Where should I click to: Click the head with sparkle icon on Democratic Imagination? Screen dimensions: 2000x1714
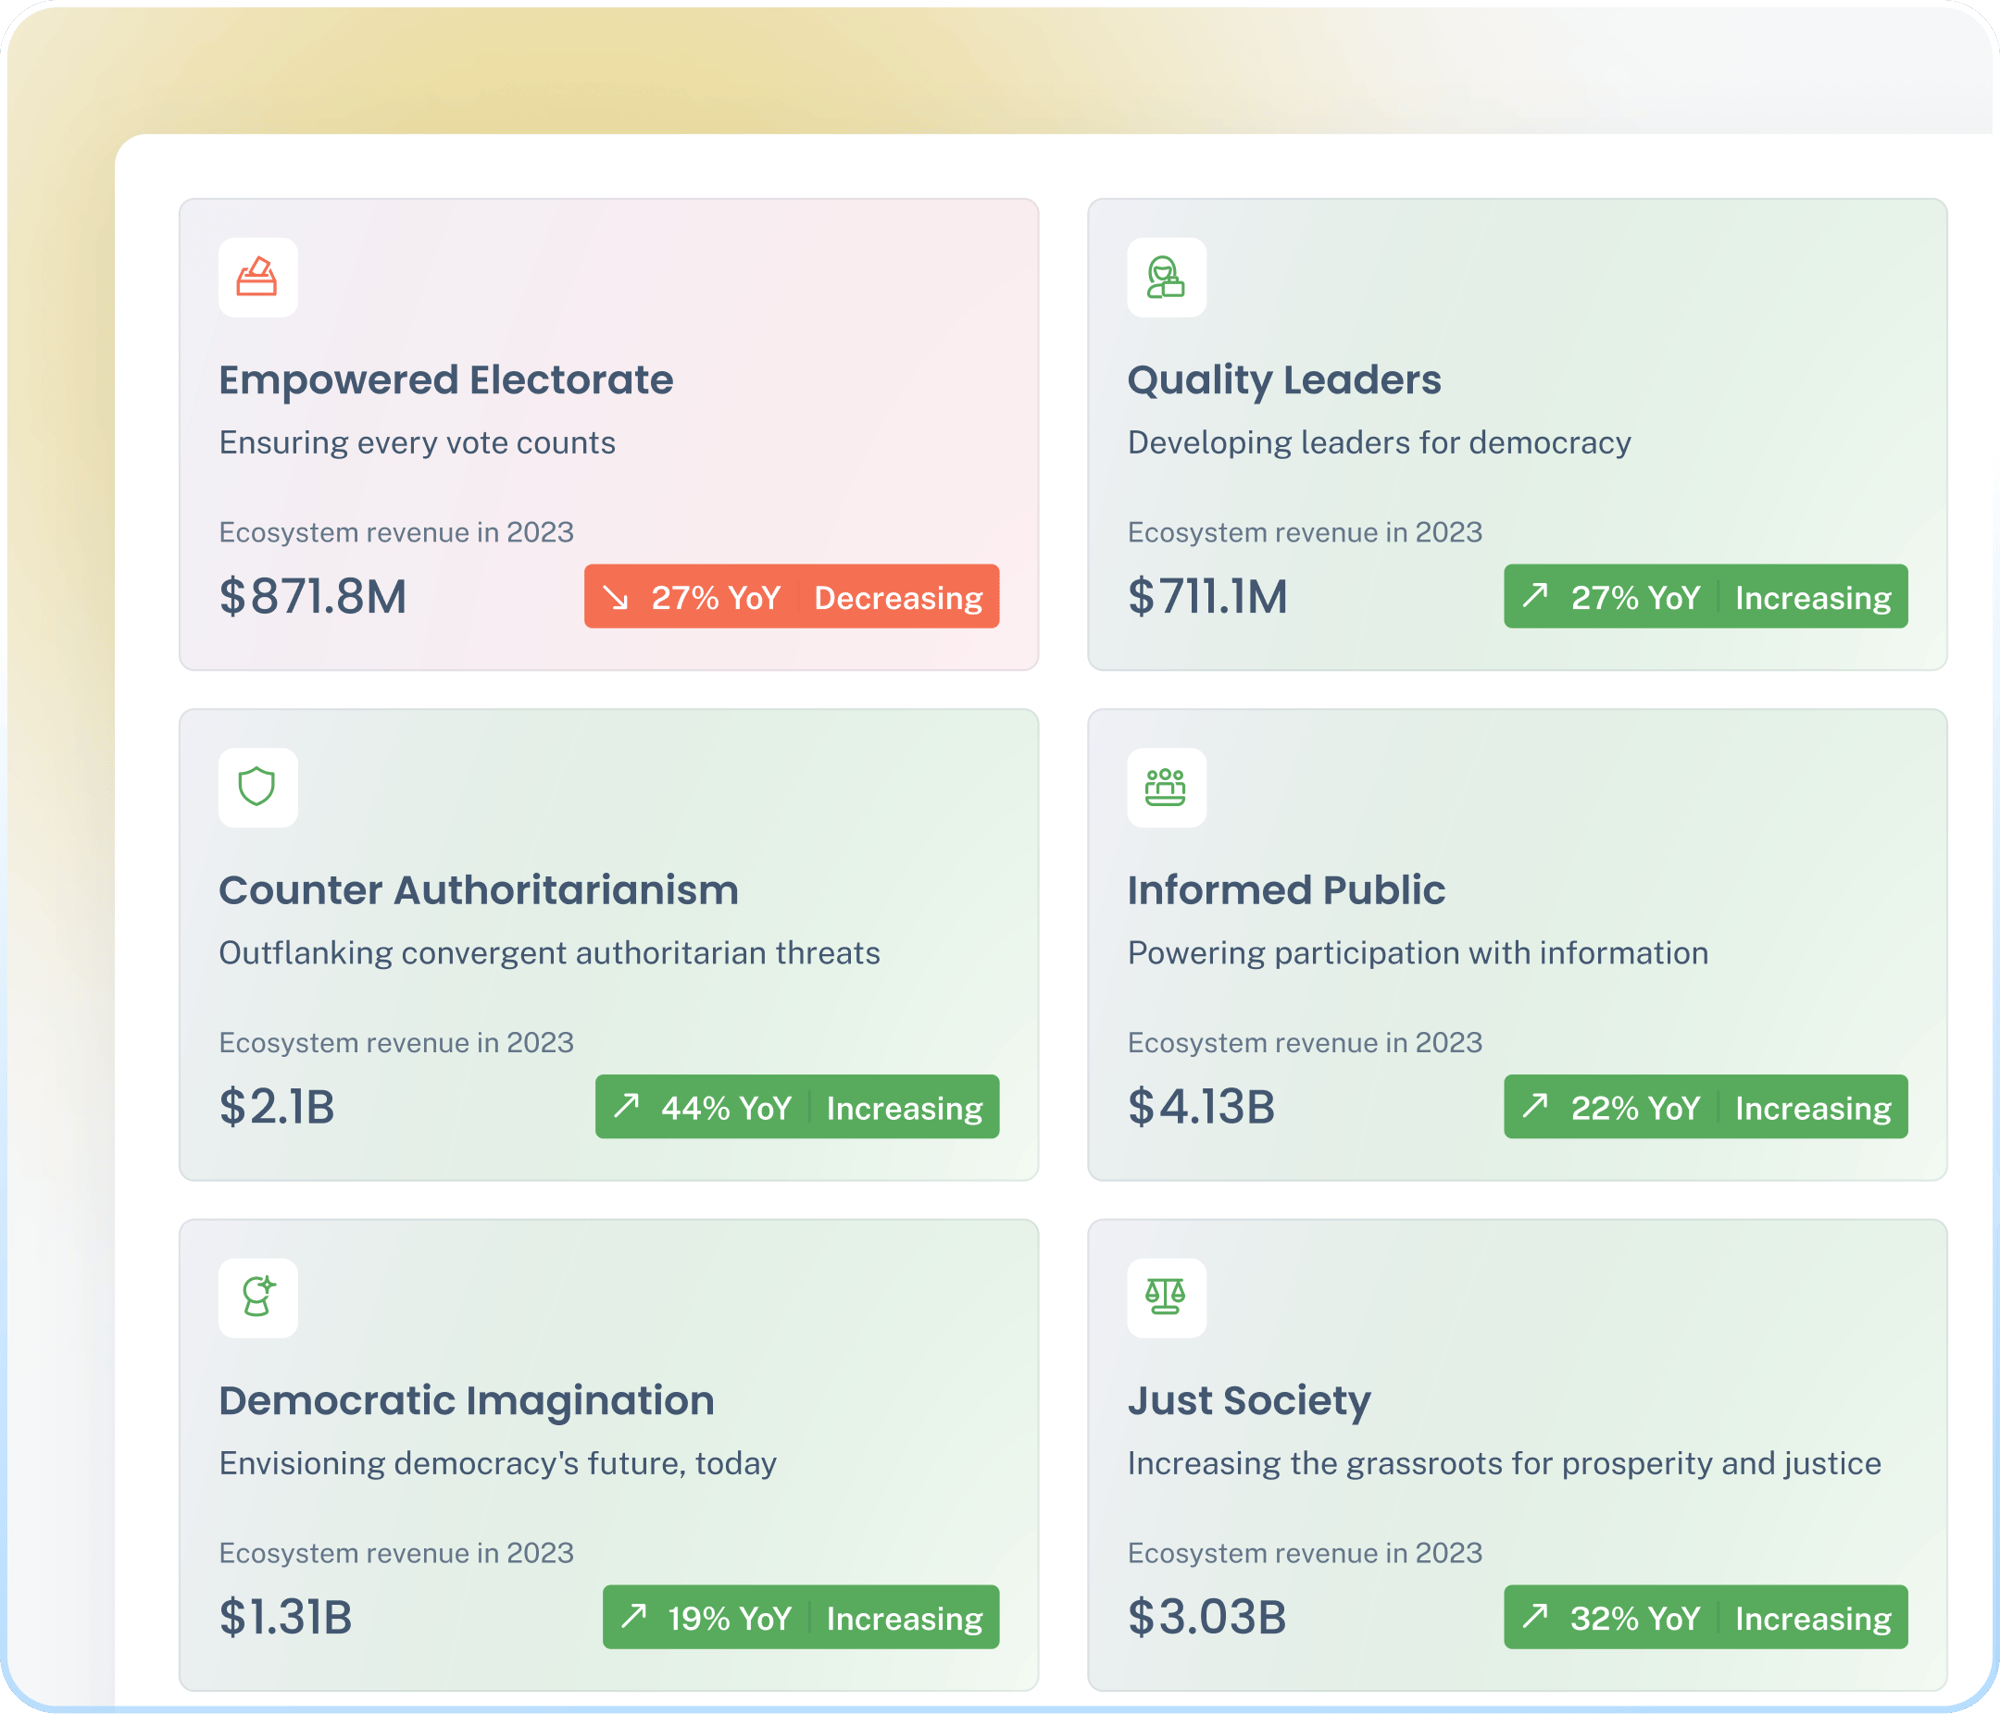258,1297
